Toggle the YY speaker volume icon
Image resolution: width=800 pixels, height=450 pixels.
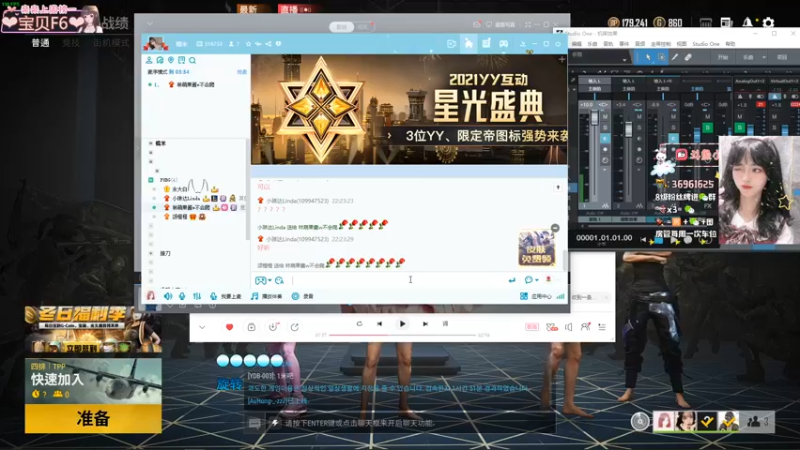[x=168, y=296]
